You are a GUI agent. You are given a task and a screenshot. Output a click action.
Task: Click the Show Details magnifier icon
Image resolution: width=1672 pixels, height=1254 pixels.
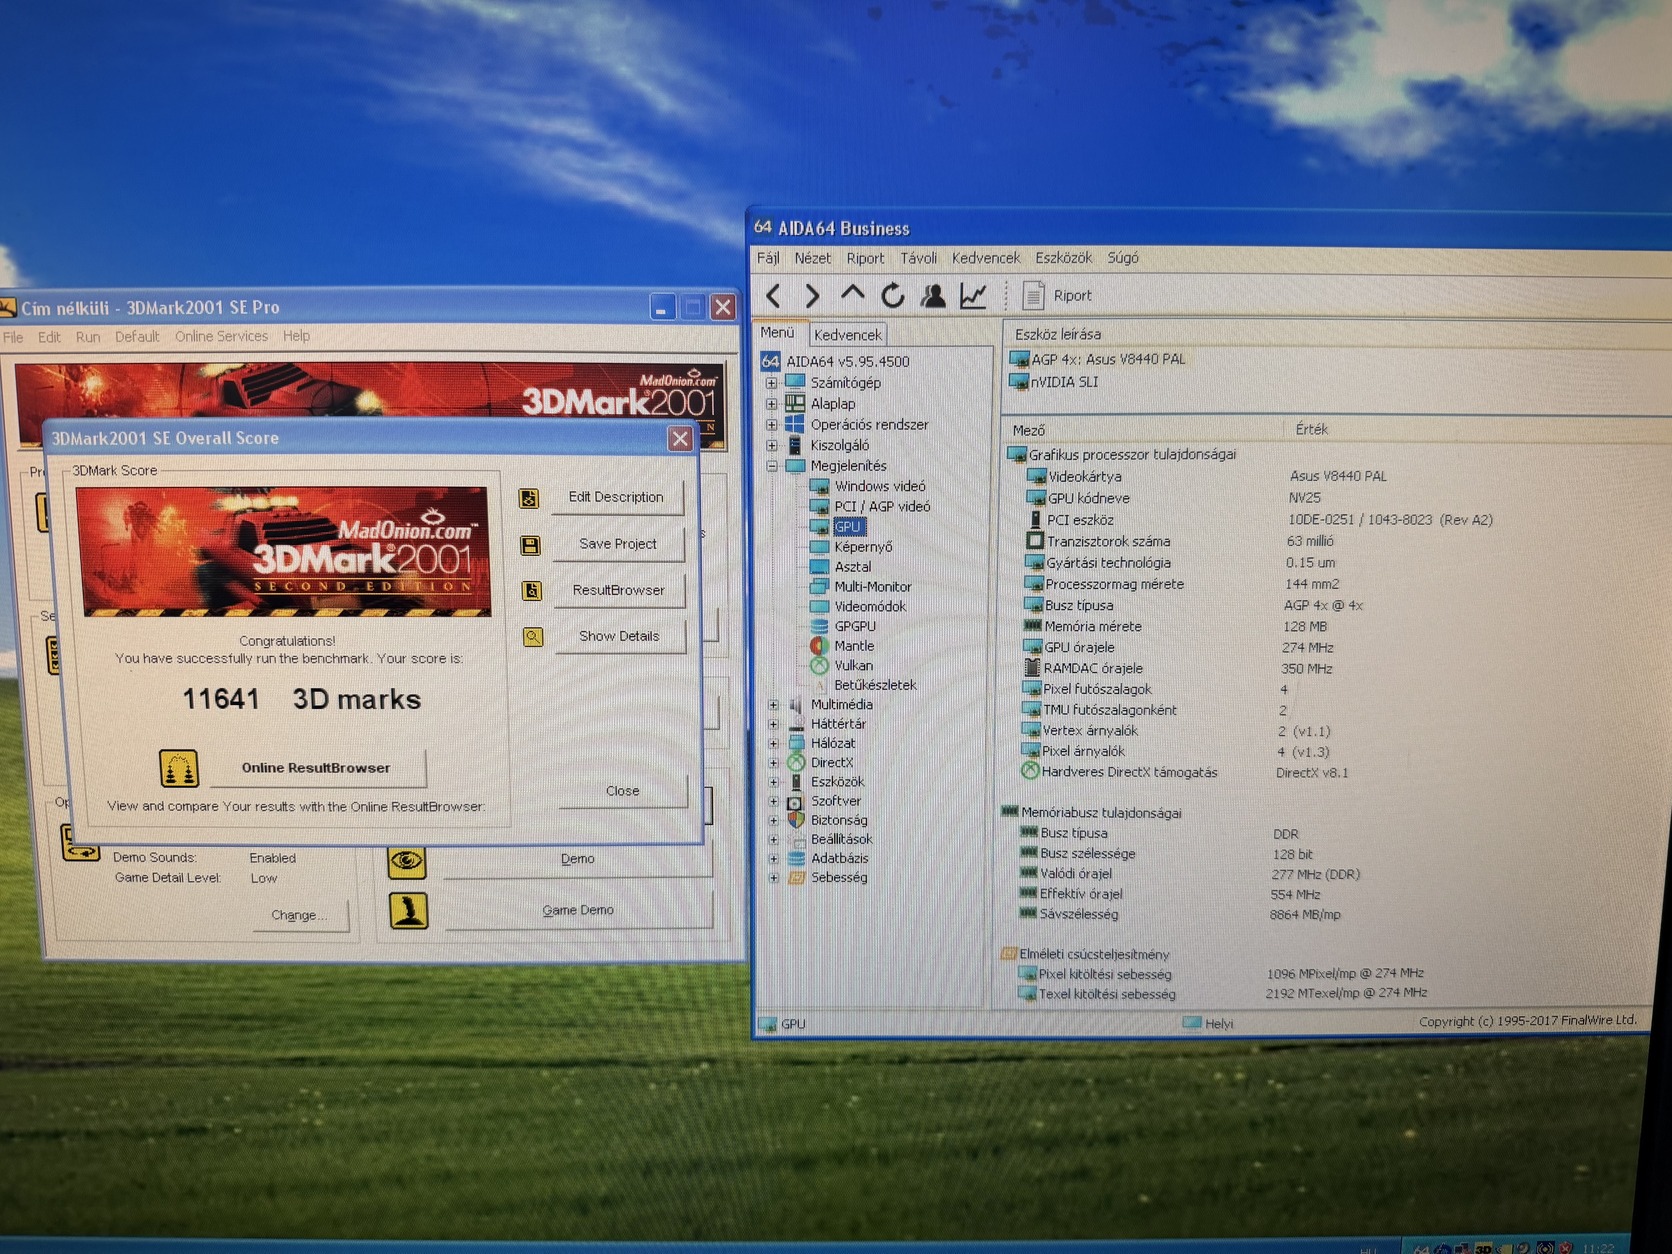[533, 637]
